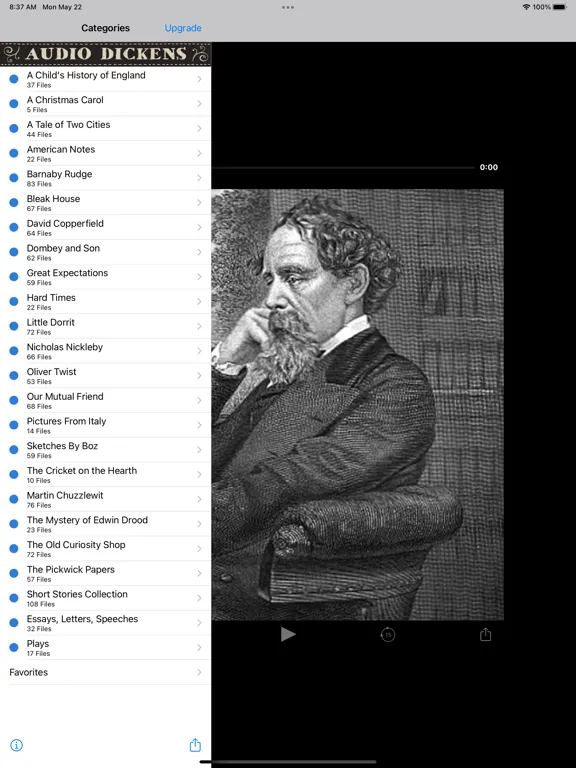Tap the Audio Dickens banner

105,54
